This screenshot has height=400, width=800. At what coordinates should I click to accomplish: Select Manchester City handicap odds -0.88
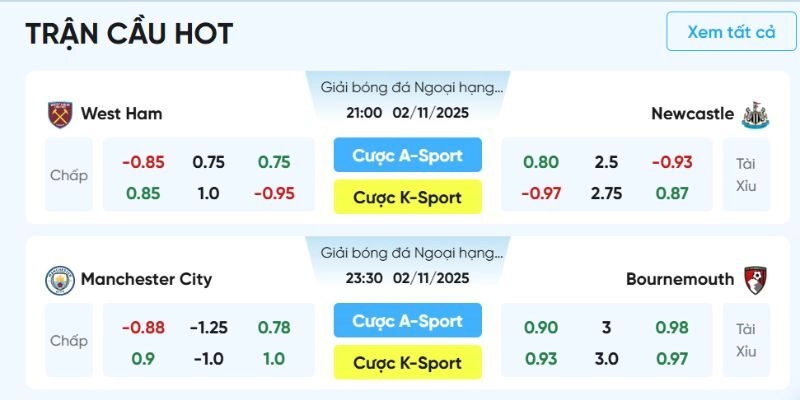(x=143, y=328)
